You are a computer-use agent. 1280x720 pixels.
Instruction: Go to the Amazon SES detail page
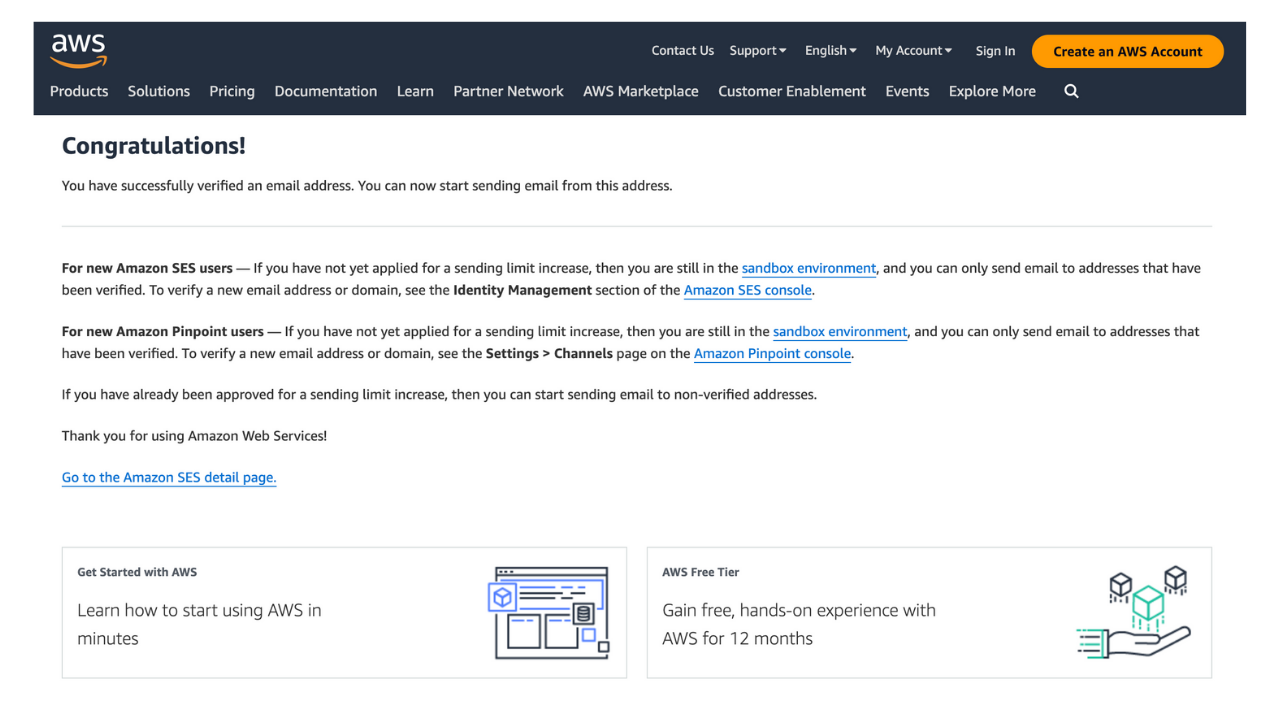coord(169,477)
